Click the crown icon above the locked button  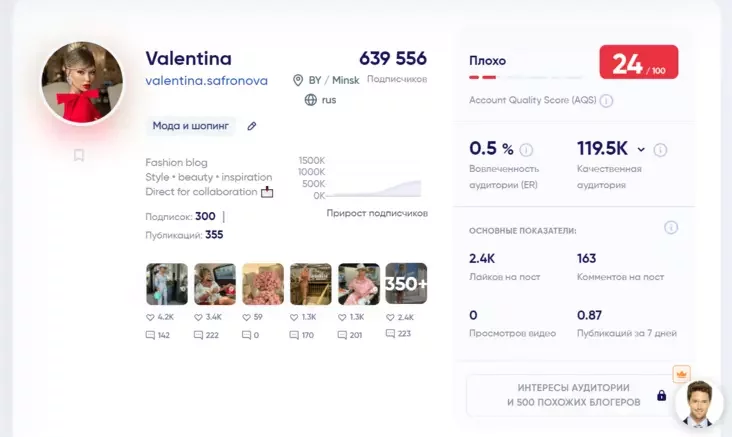pos(682,373)
